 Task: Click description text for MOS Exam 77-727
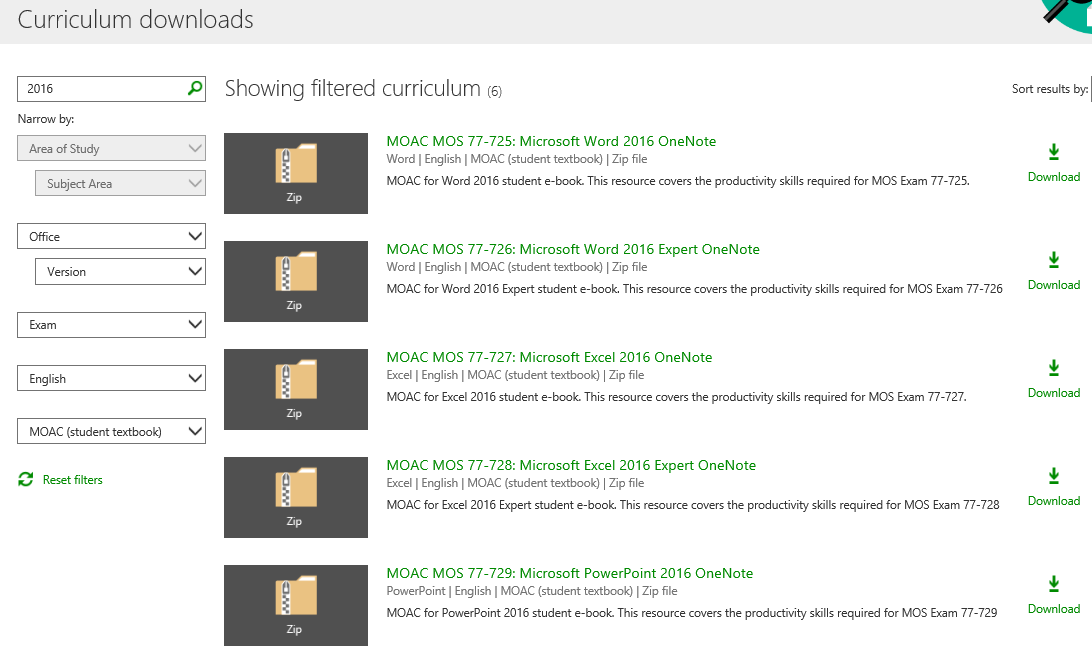676,397
